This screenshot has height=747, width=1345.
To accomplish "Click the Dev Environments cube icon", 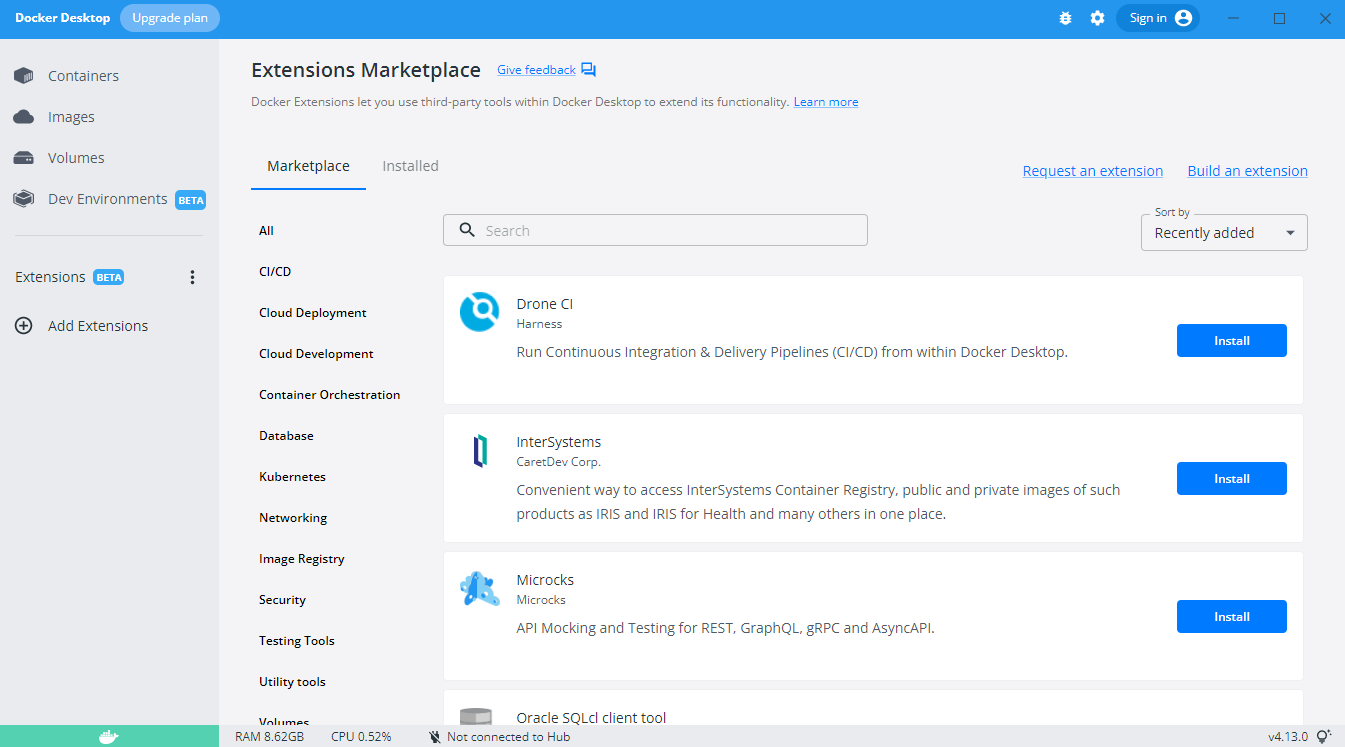I will click(x=24, y=199).
